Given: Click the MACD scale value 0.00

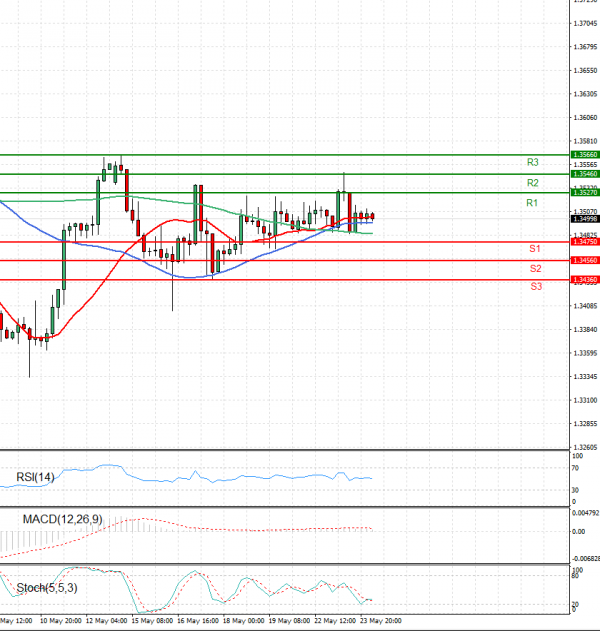Looking at the screenshot, I should click(579, 532).
